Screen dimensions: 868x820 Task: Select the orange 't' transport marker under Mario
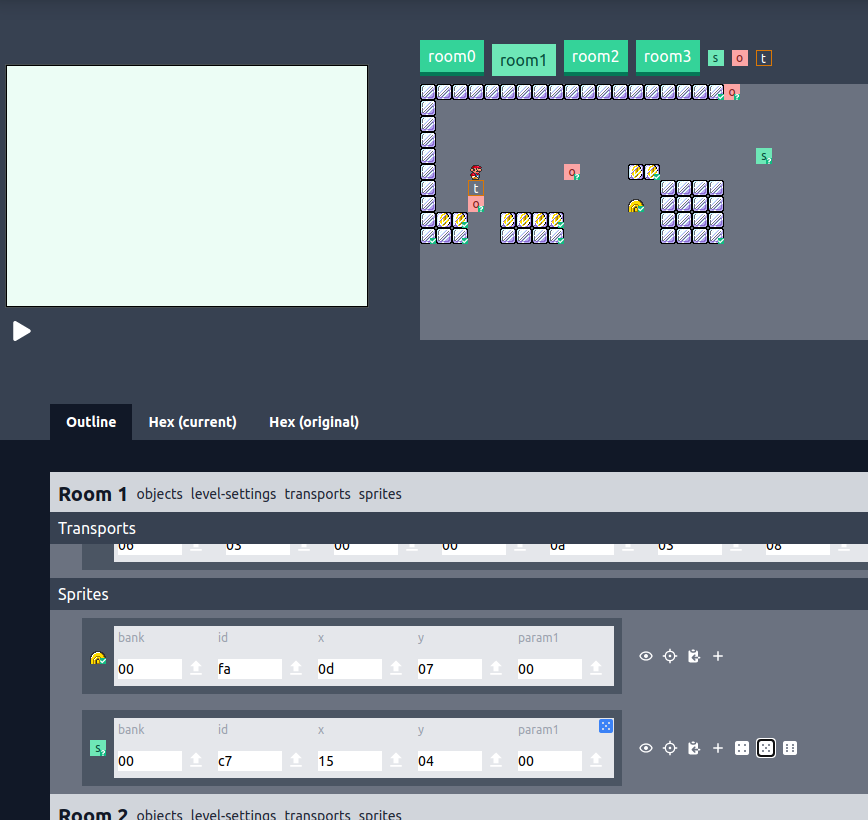point(476,188)
